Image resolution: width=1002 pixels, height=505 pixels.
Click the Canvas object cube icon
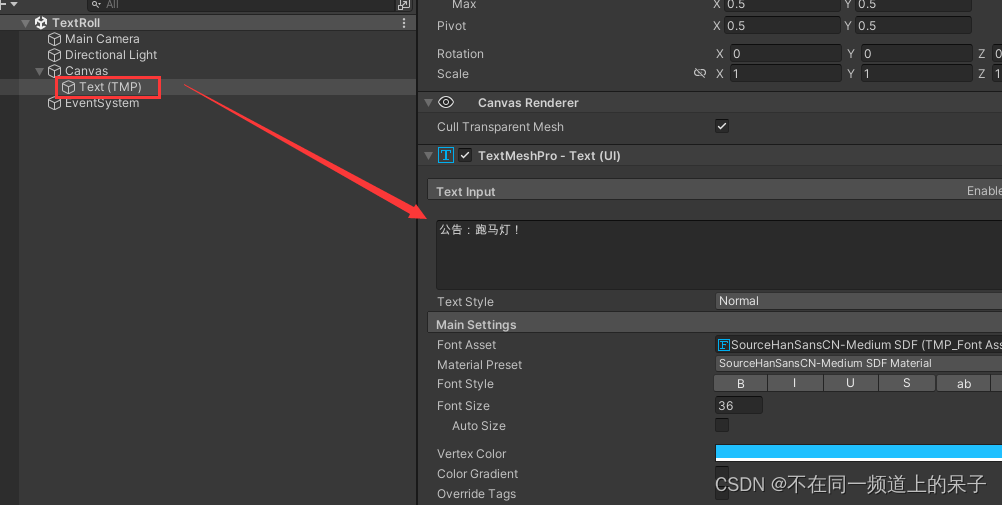coord(55,71)
